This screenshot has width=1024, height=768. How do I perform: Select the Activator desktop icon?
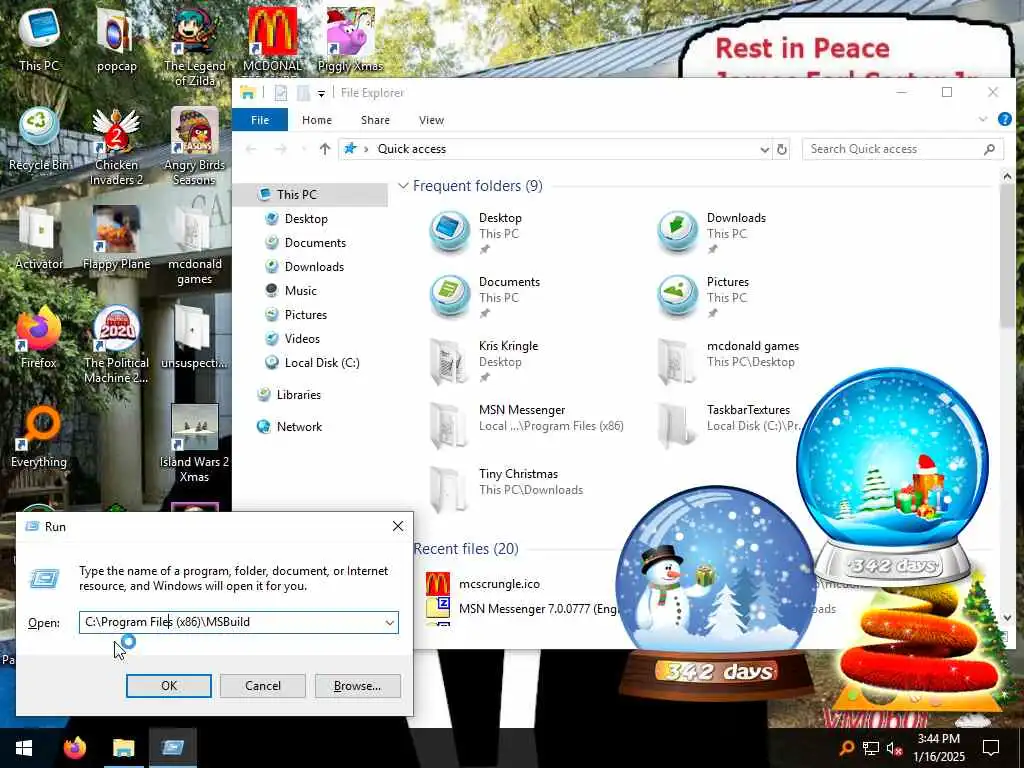click(x=39, y=238)
